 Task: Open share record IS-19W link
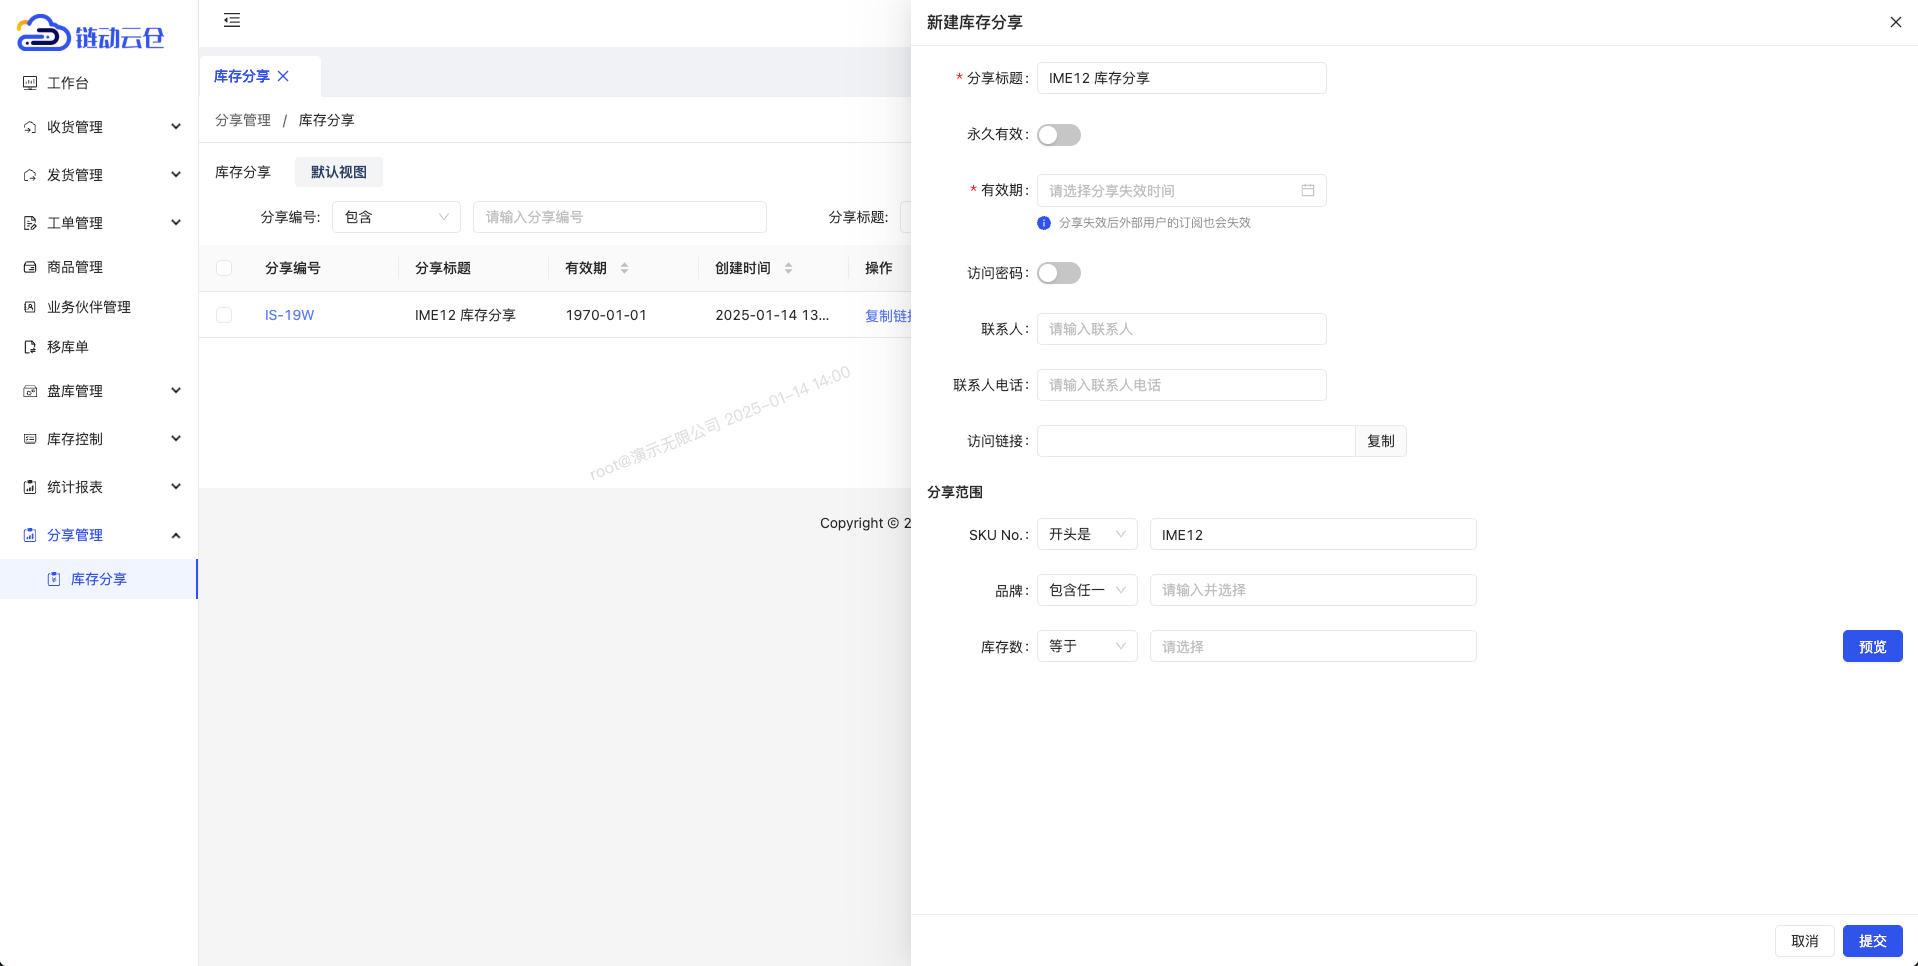pos(289,314)
